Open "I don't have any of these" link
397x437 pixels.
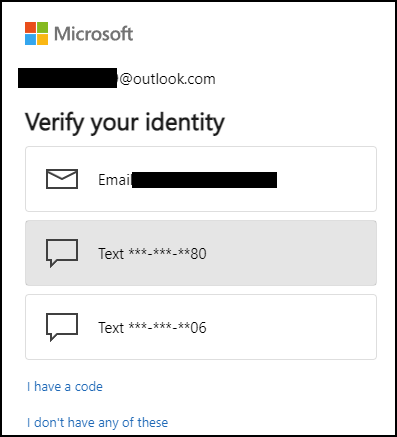coord(97,422)
